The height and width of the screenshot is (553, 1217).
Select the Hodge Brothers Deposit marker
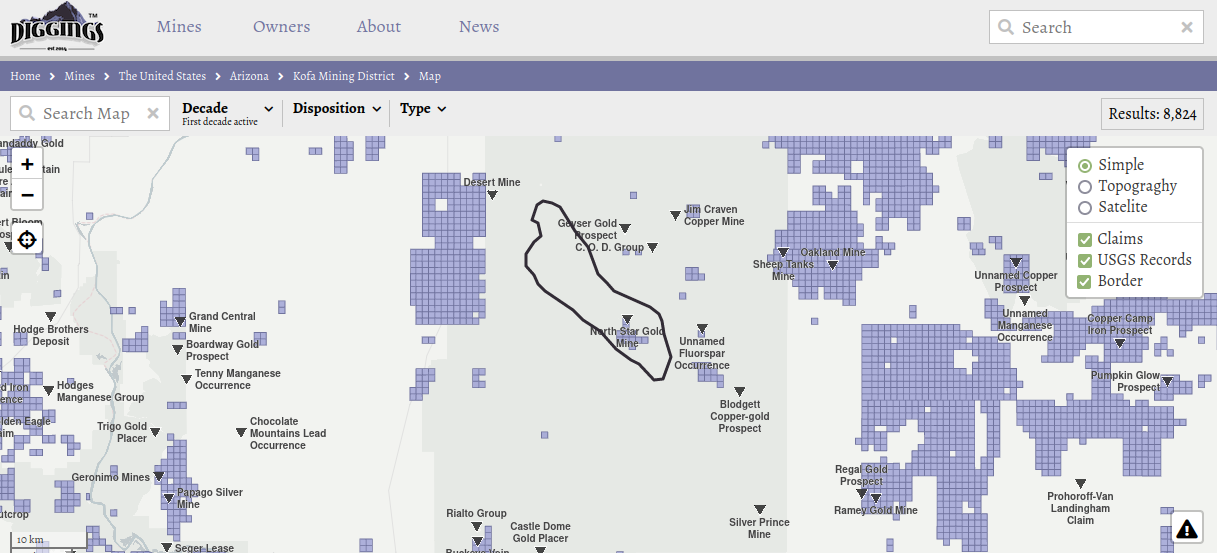point(50,317)
